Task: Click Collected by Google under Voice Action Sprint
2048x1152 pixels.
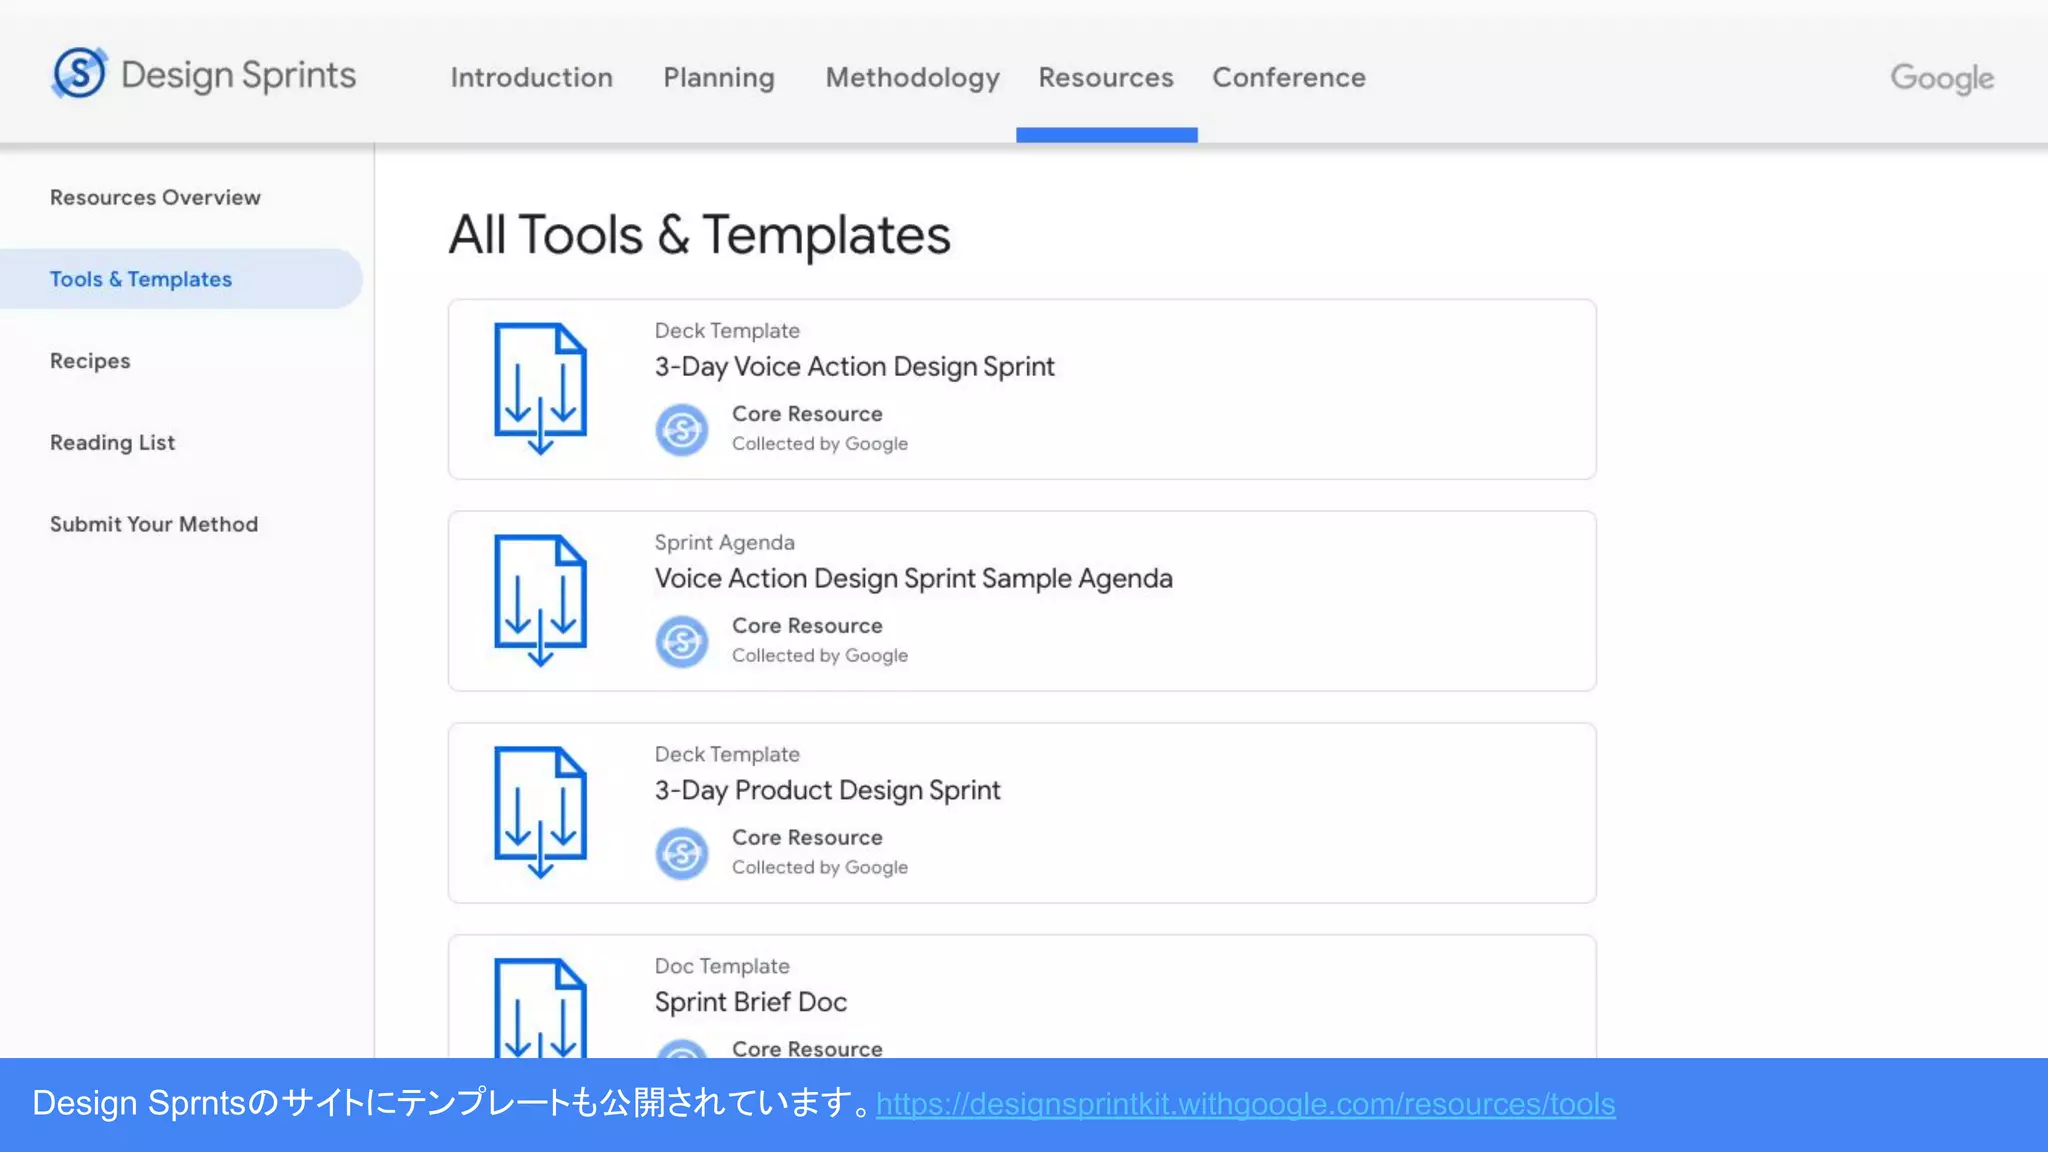Action: pos(820,444)
